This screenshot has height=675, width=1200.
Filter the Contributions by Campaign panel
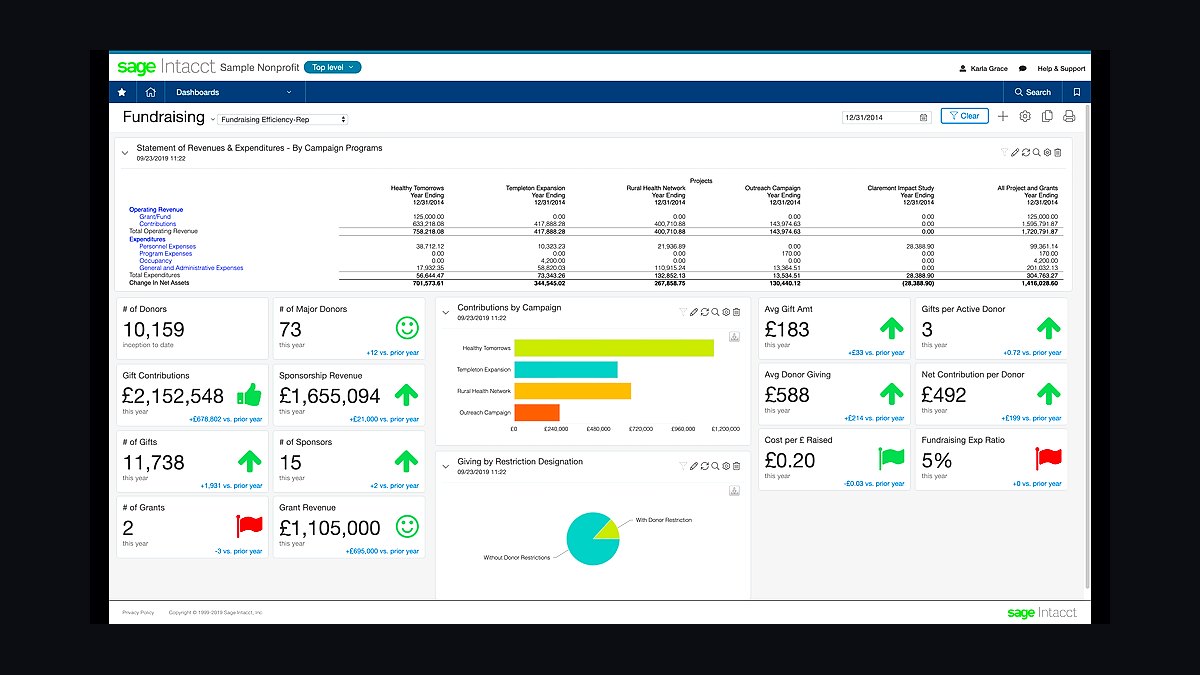[x=683, y=312]
